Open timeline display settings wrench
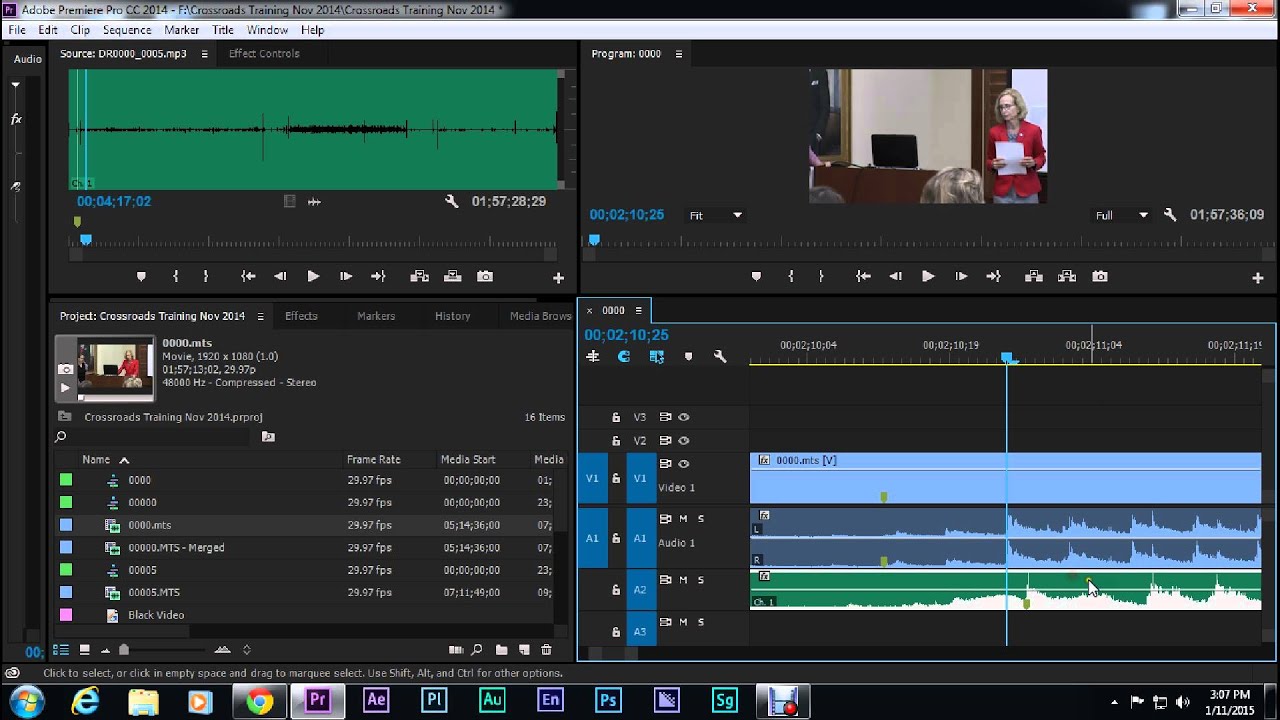The height and width of the screenshot is (720, 1280). [720, 356]
